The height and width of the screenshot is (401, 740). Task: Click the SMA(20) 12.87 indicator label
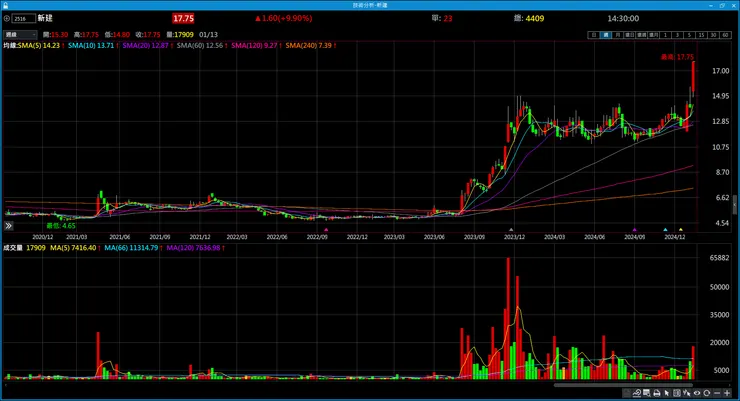(x=147, y=45)
